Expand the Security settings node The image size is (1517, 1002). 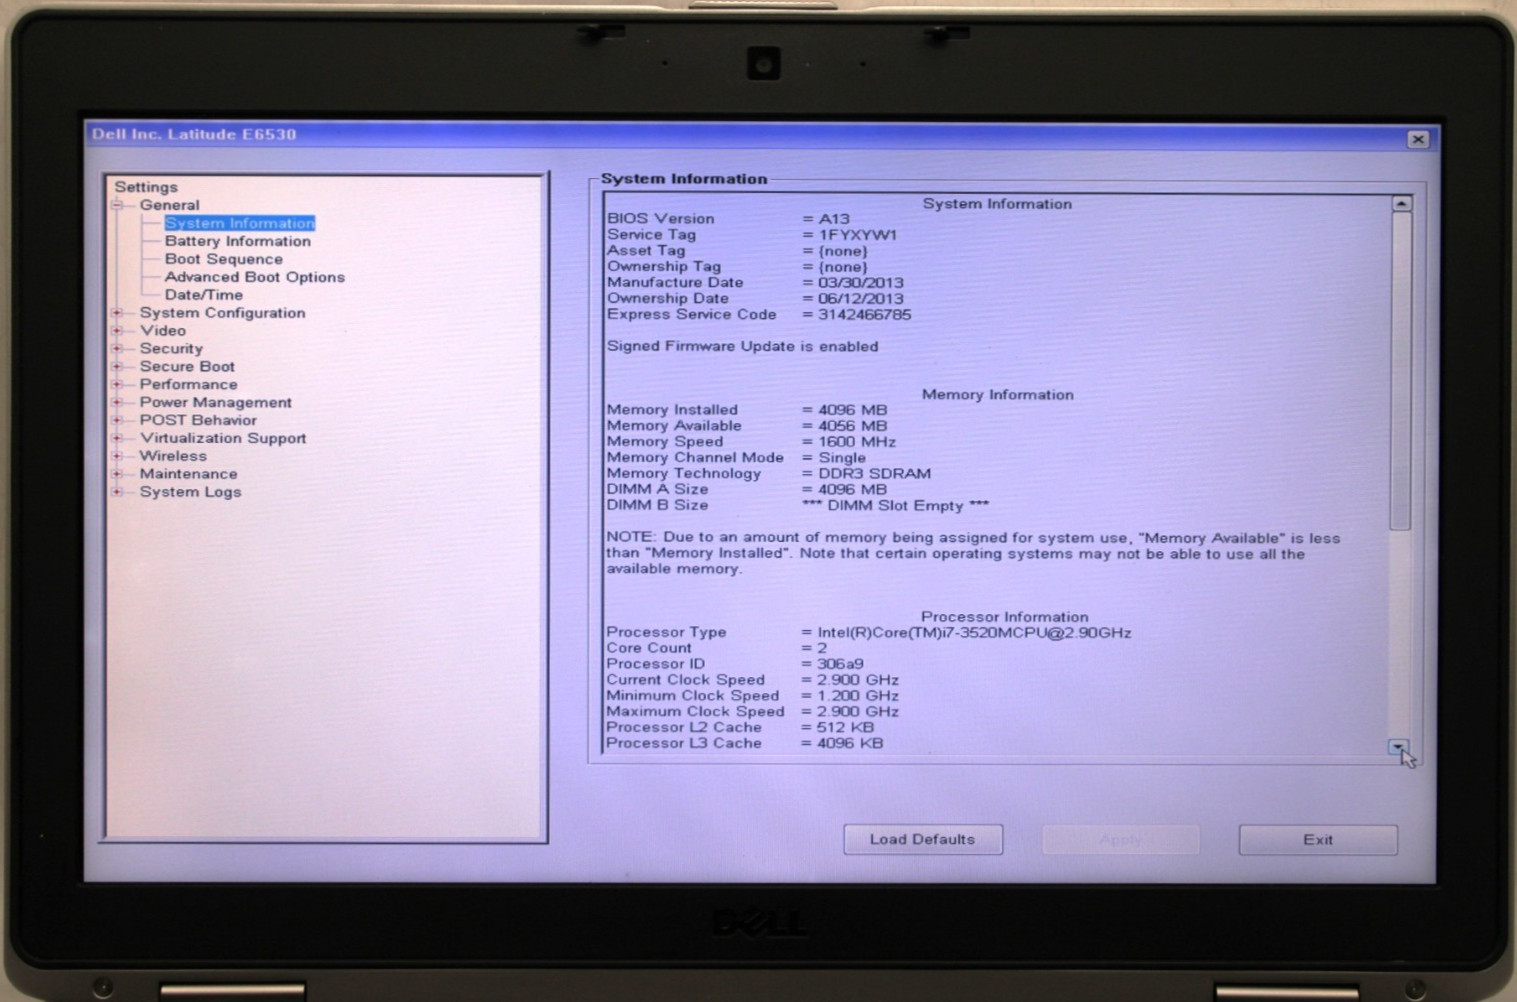point(118,349)
